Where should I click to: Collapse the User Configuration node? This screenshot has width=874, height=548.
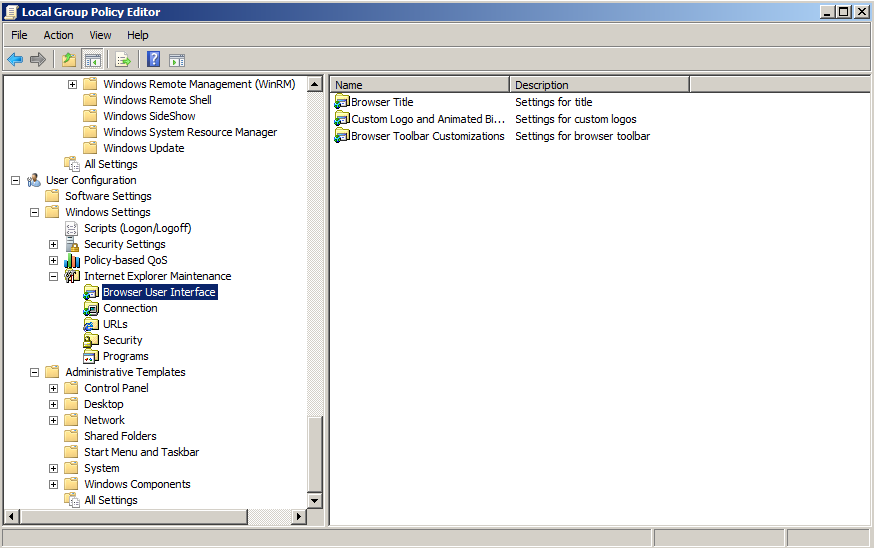16,180
